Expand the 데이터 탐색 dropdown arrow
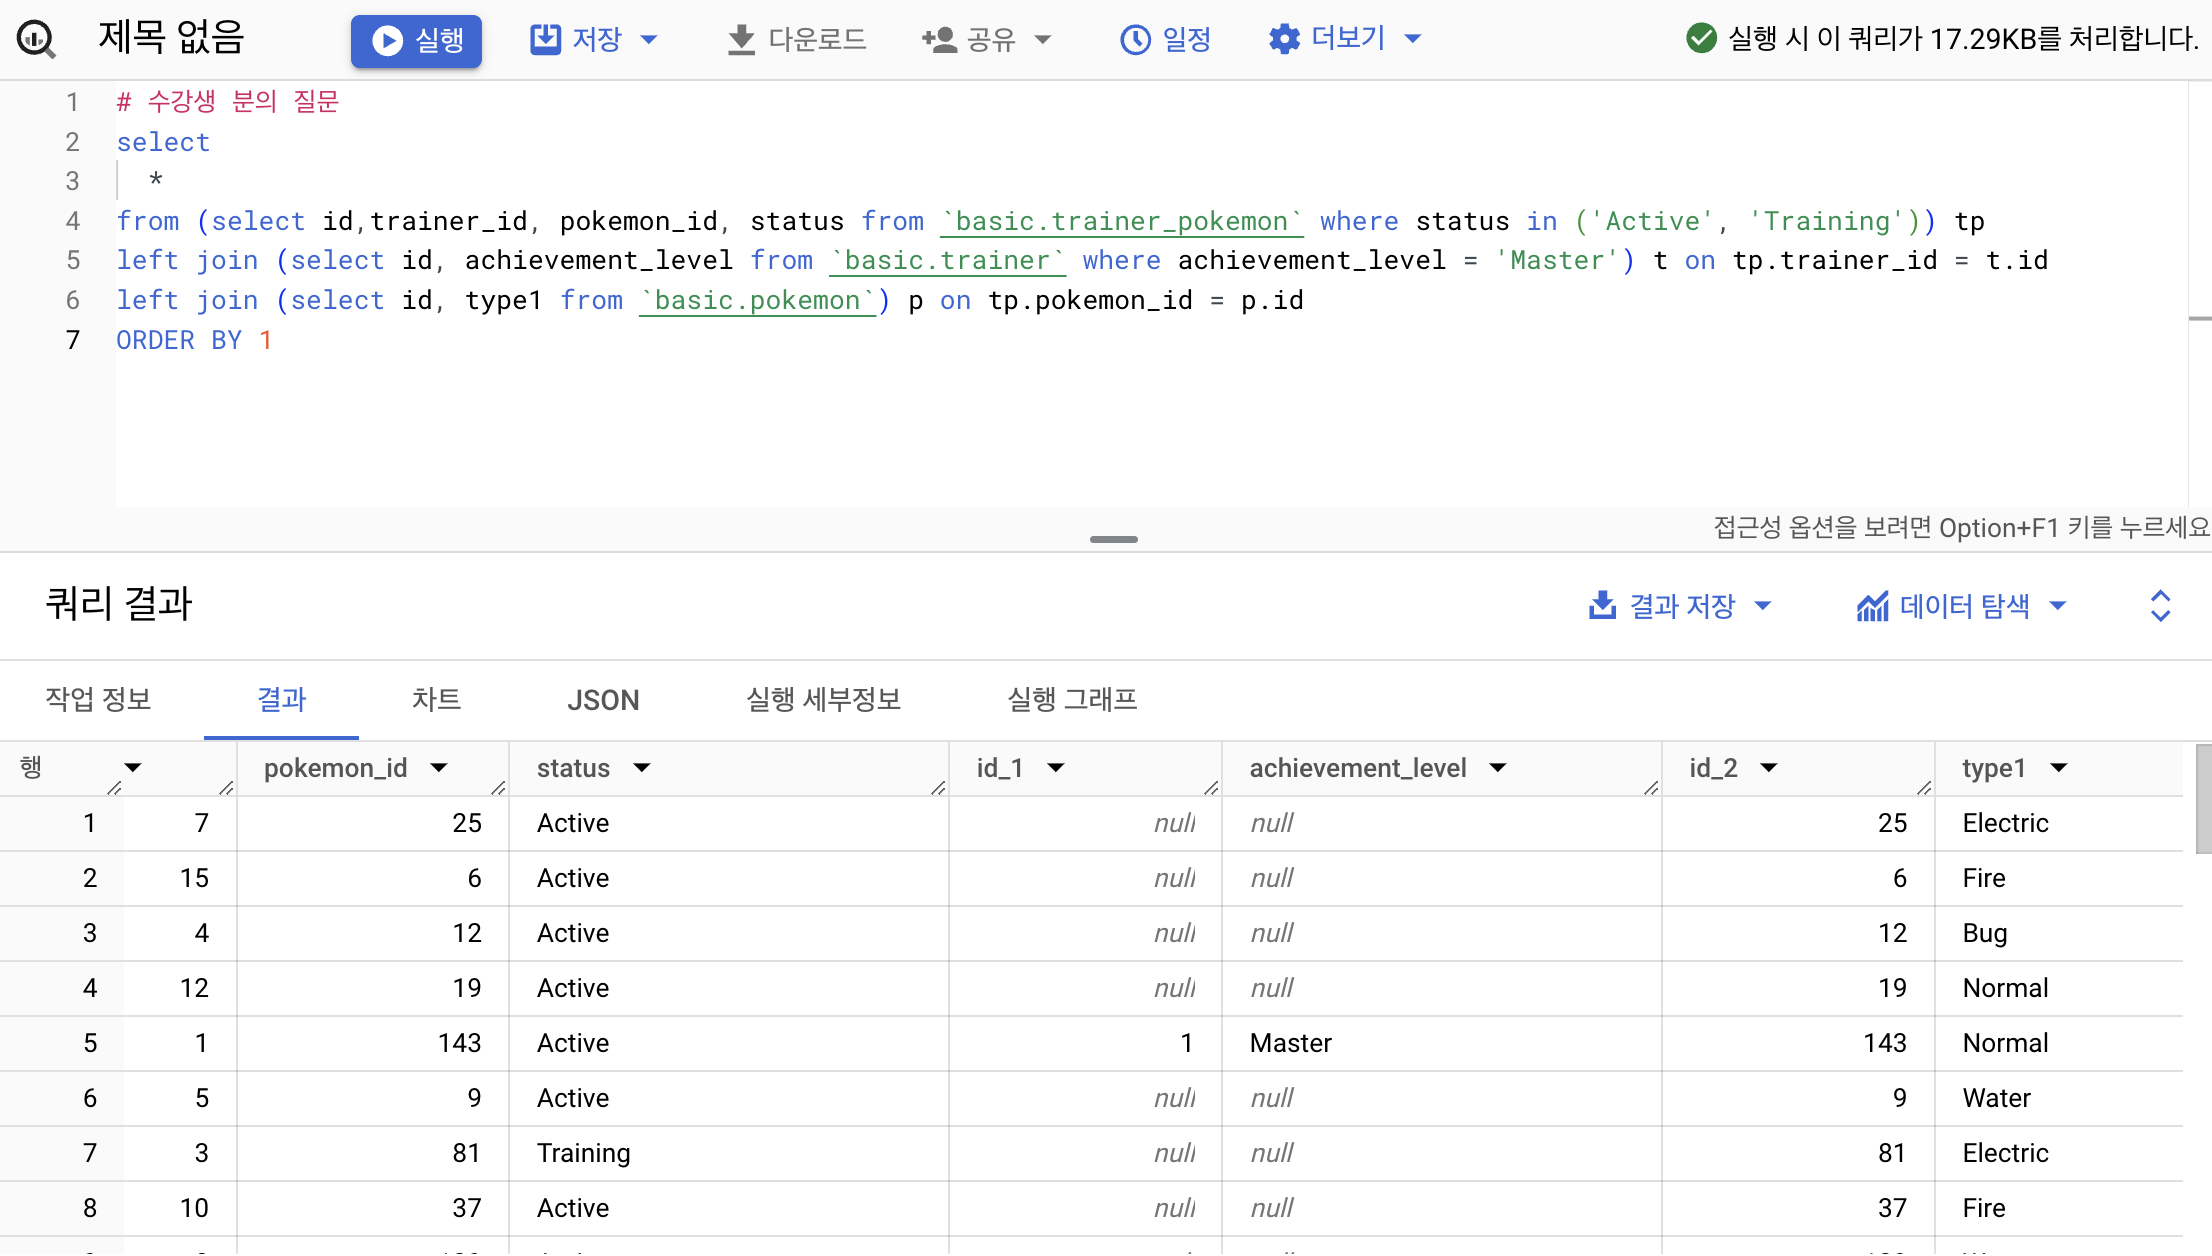 pos(2058,605)
